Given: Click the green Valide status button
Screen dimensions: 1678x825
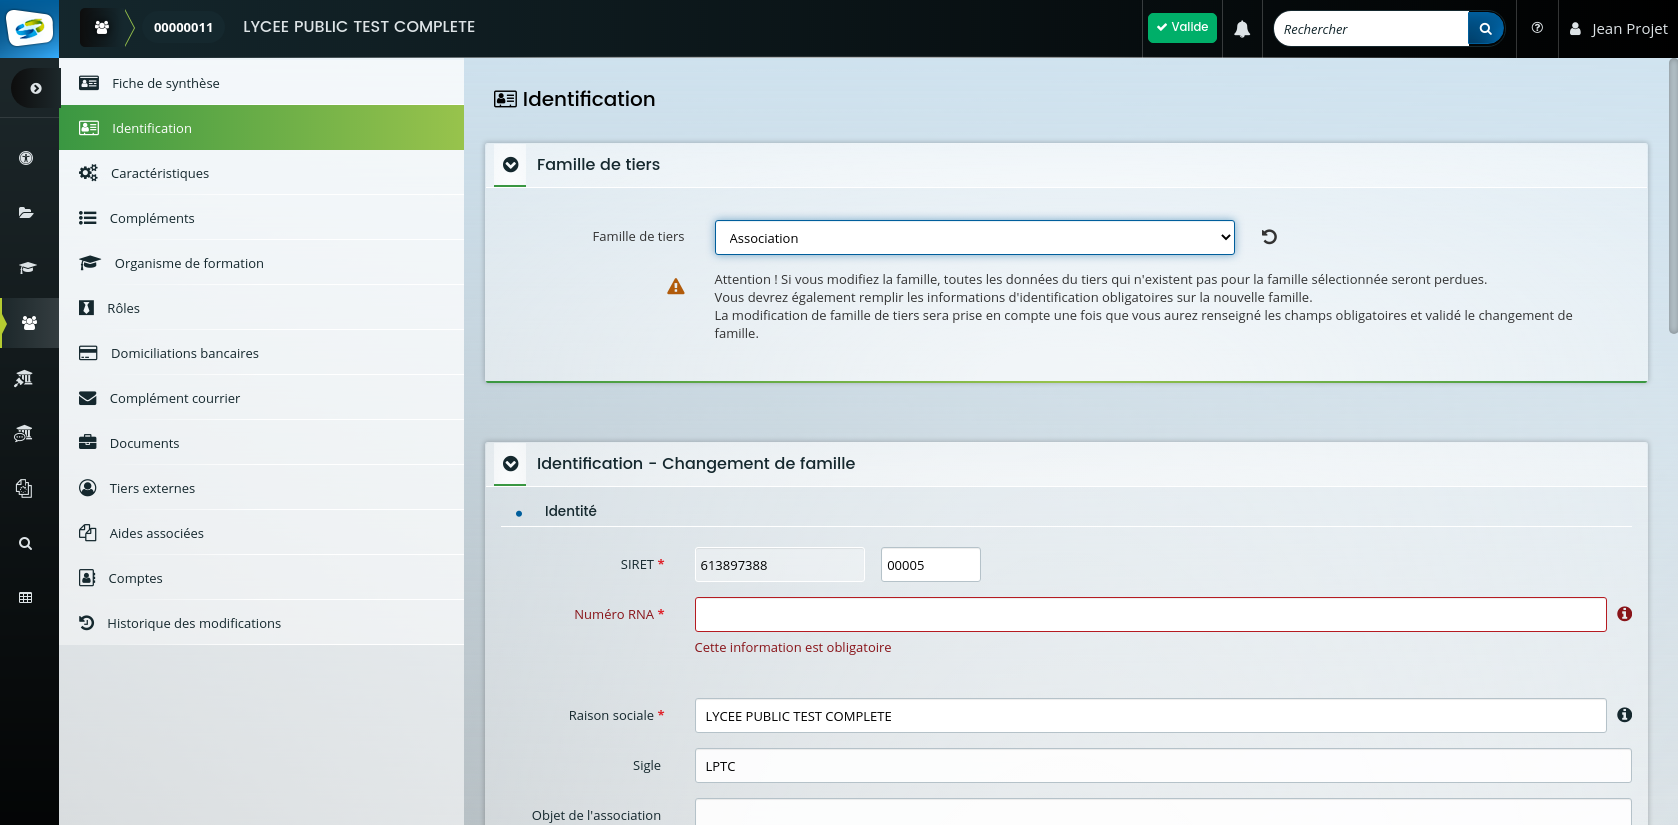Looking at the screenshot, I should pos(1182,28).
